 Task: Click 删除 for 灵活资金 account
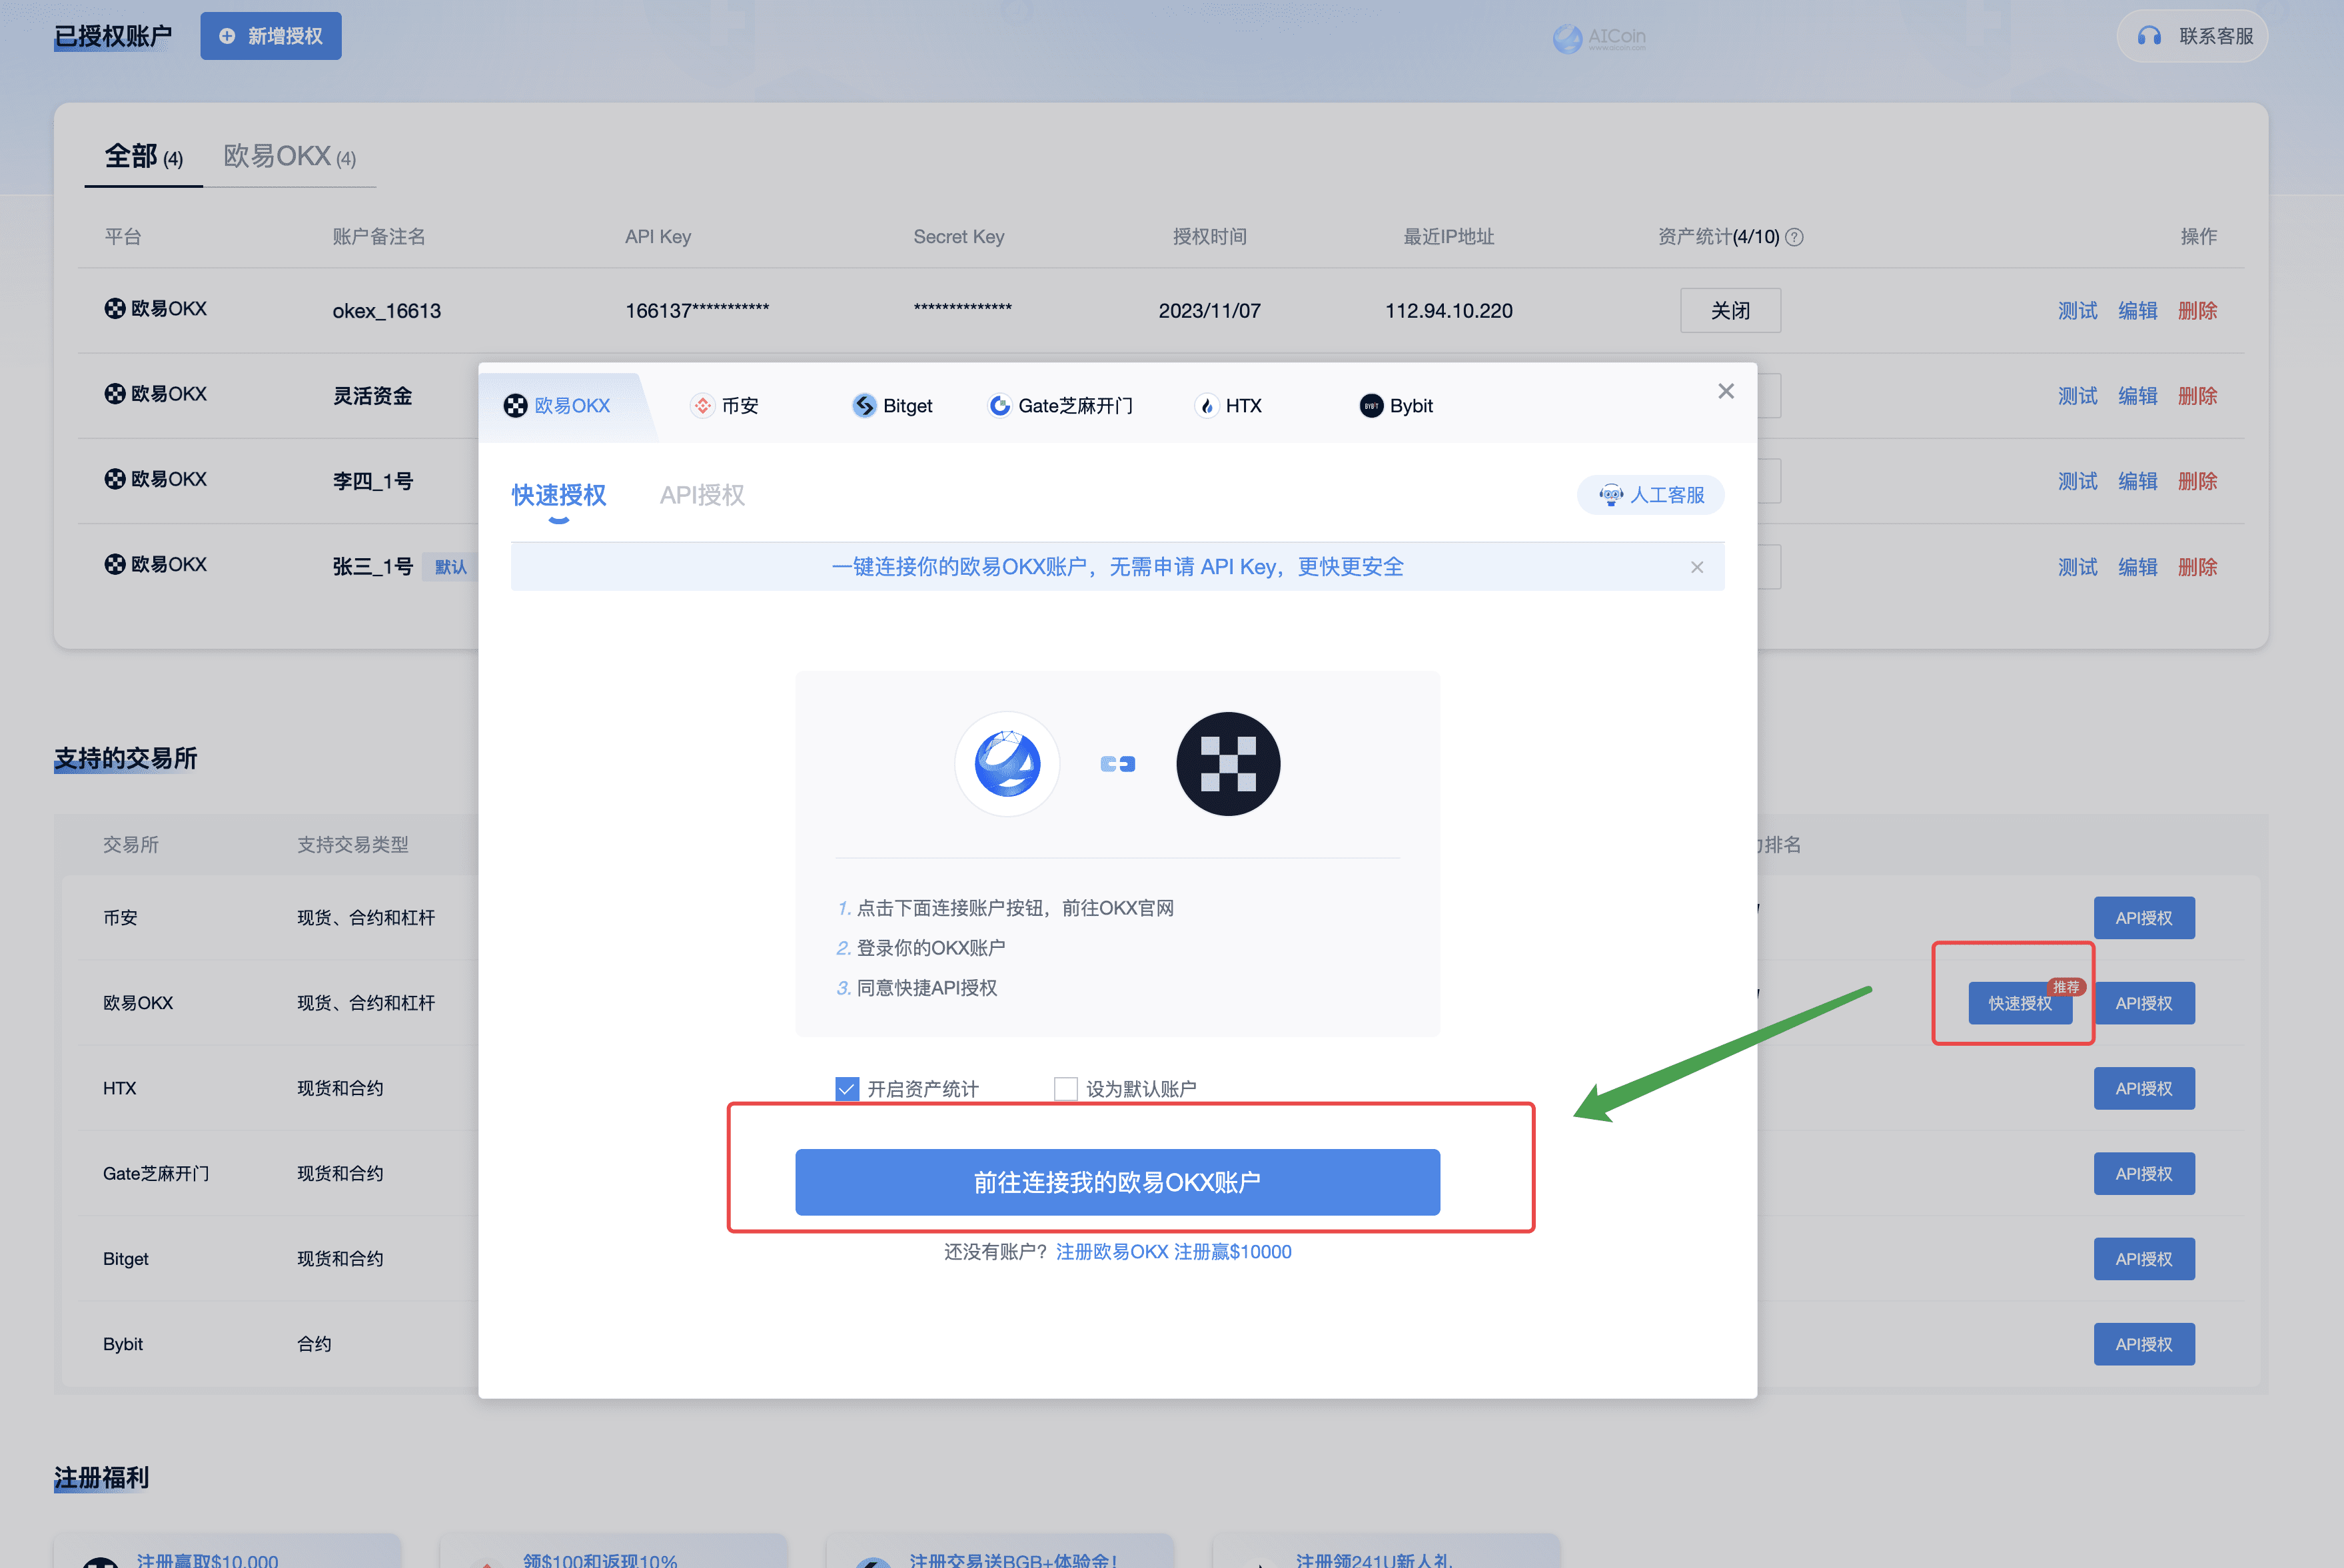click(2197, 396)
